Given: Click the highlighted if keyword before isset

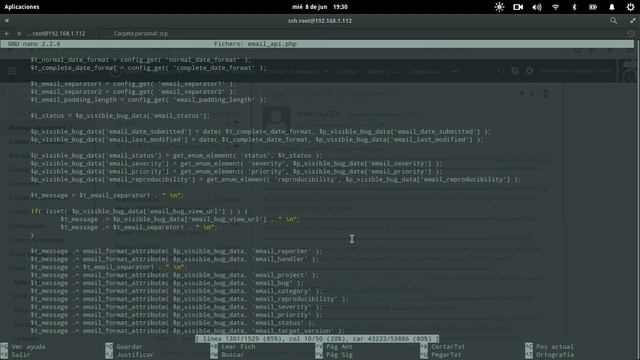Looking at the screenshot, I should click(x=34, y=211).
